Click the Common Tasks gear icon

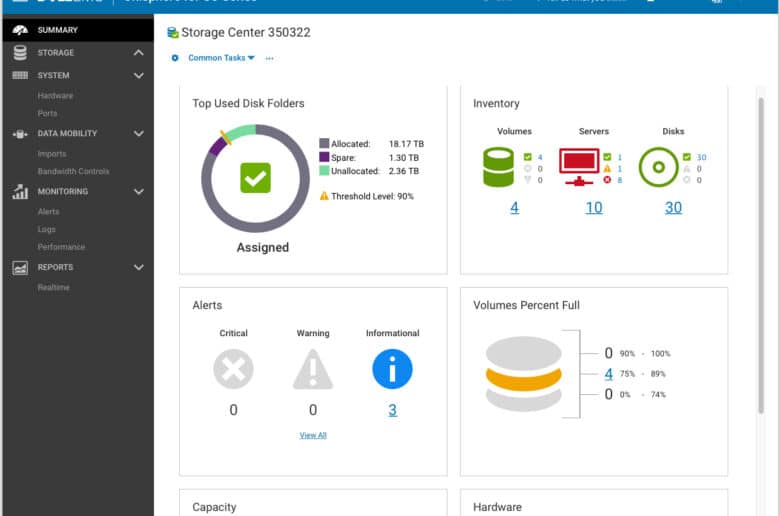[175, 58]
